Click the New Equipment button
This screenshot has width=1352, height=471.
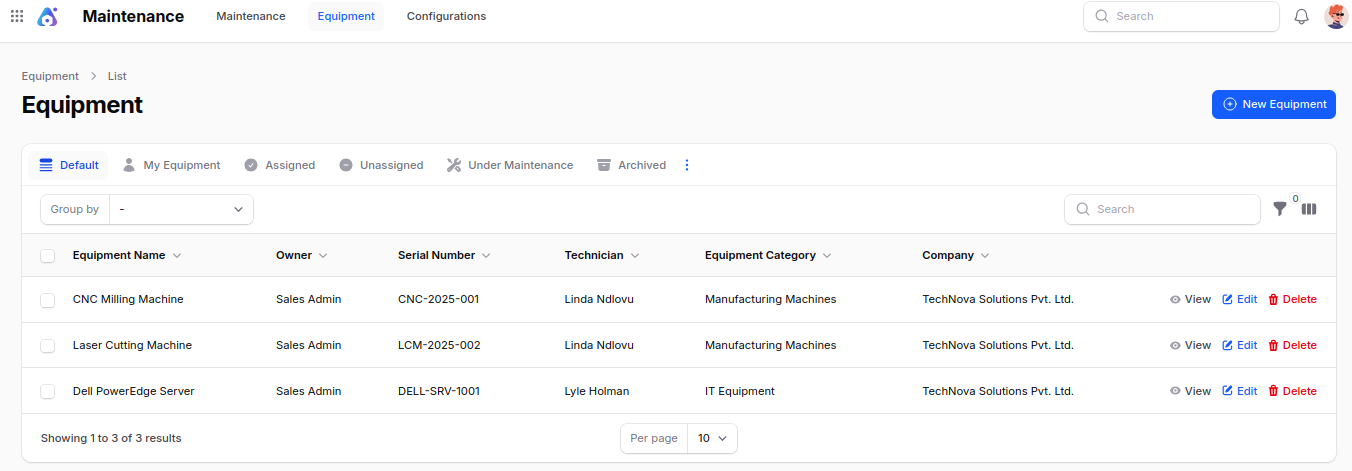[x=1274, y=104]
